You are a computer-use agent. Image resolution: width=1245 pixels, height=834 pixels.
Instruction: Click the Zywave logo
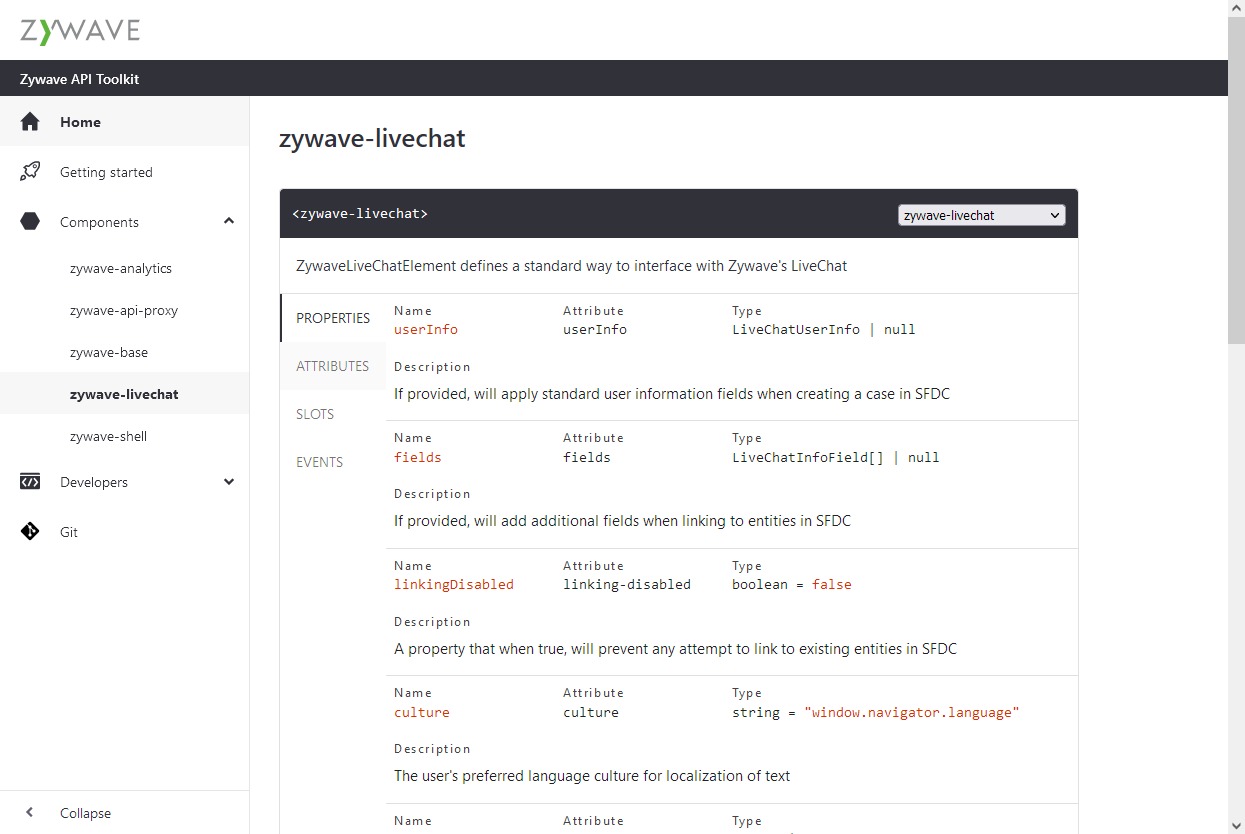tap(80, 30)
